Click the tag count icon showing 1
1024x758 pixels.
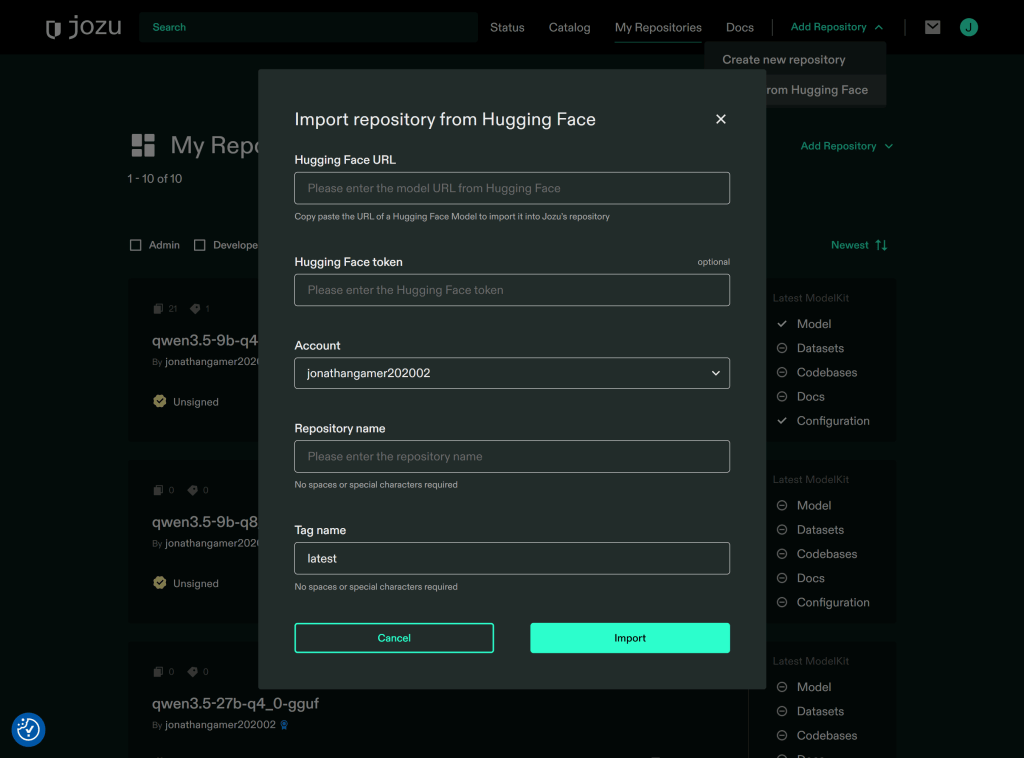click(195, 308)
